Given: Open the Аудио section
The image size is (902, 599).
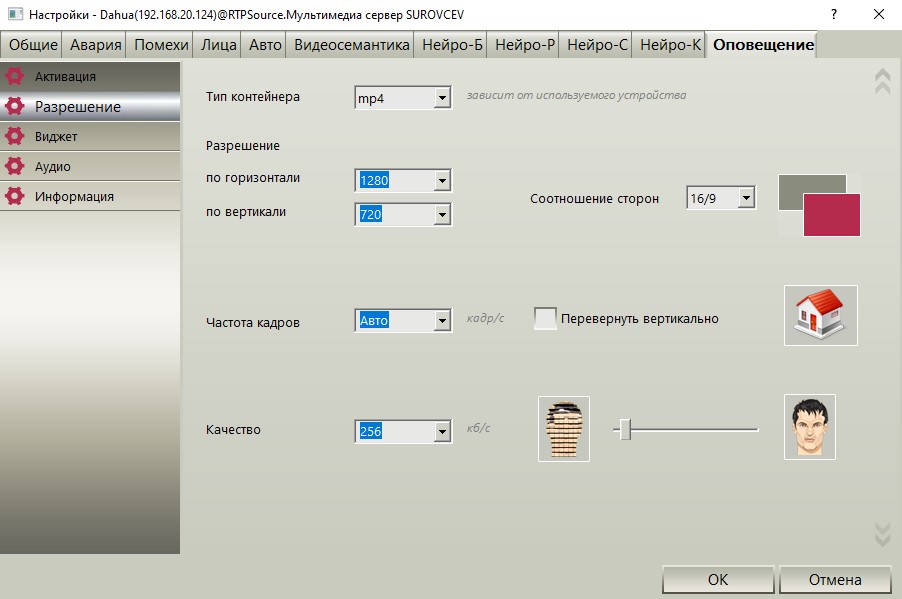Looking at the screenshot, I should pos(90,166).
